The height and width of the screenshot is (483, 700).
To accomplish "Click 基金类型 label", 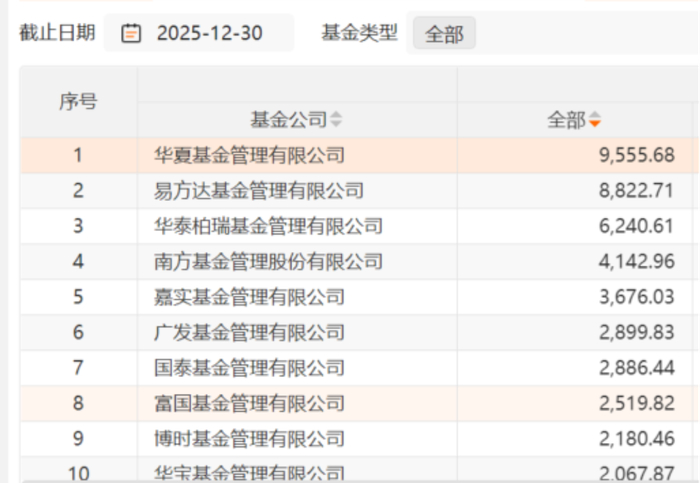I will coord(359,33).
